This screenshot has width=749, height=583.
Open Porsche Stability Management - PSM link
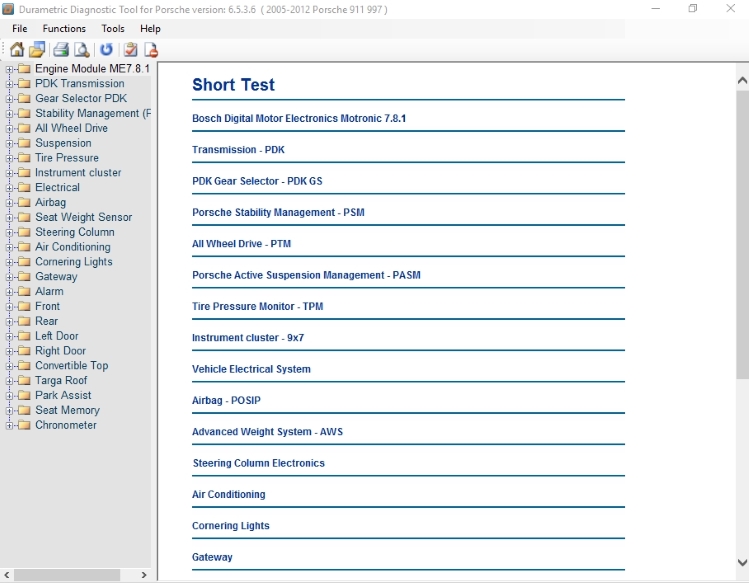pos(278,212)
